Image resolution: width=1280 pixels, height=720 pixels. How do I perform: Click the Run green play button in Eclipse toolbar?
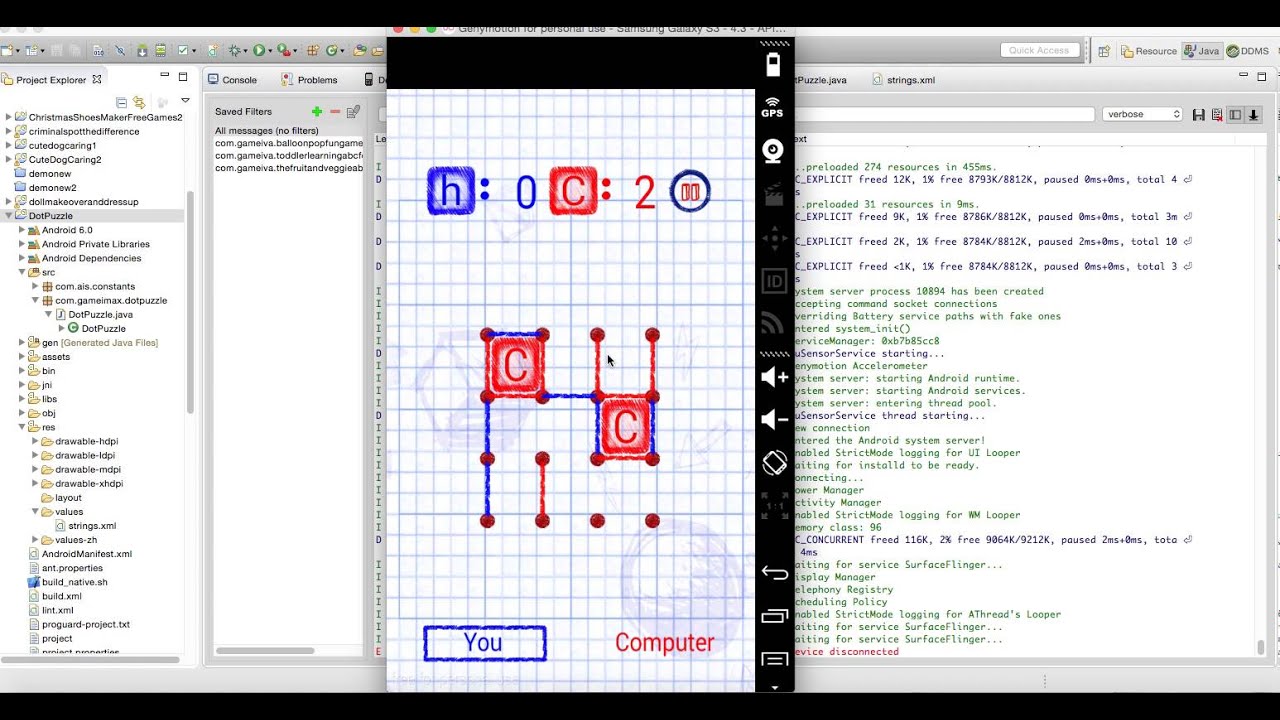pyautogui.click(x=259, y=50)
